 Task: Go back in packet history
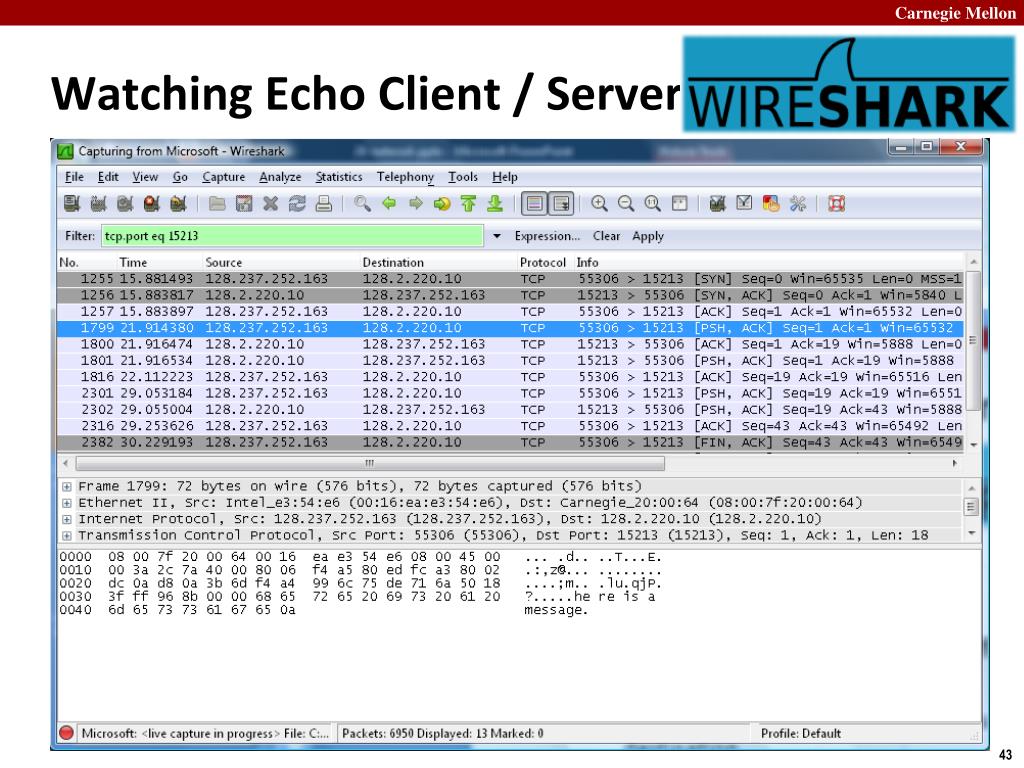[389, 204]
